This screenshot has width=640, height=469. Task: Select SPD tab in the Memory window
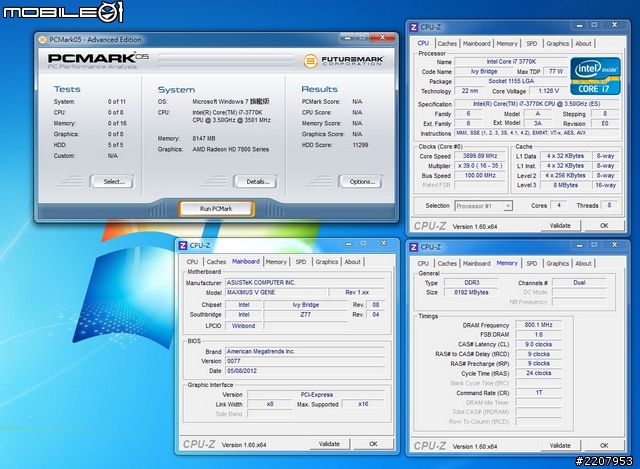[x=531, y=264]
